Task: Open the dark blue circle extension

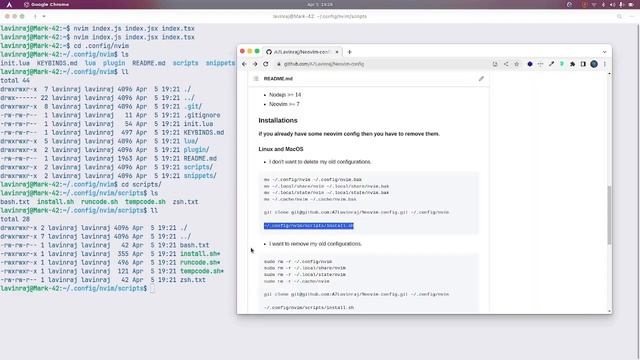Action: click(530, 64)
